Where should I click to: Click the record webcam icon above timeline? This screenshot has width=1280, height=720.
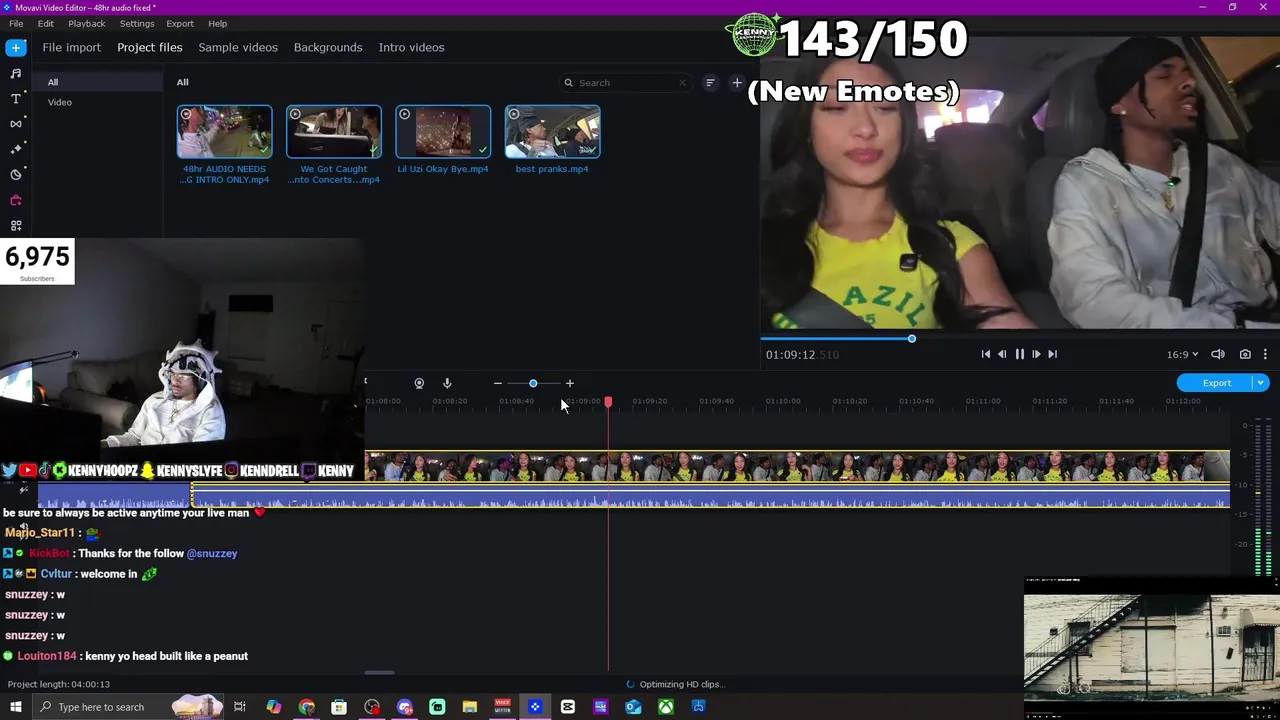[419, 383]
